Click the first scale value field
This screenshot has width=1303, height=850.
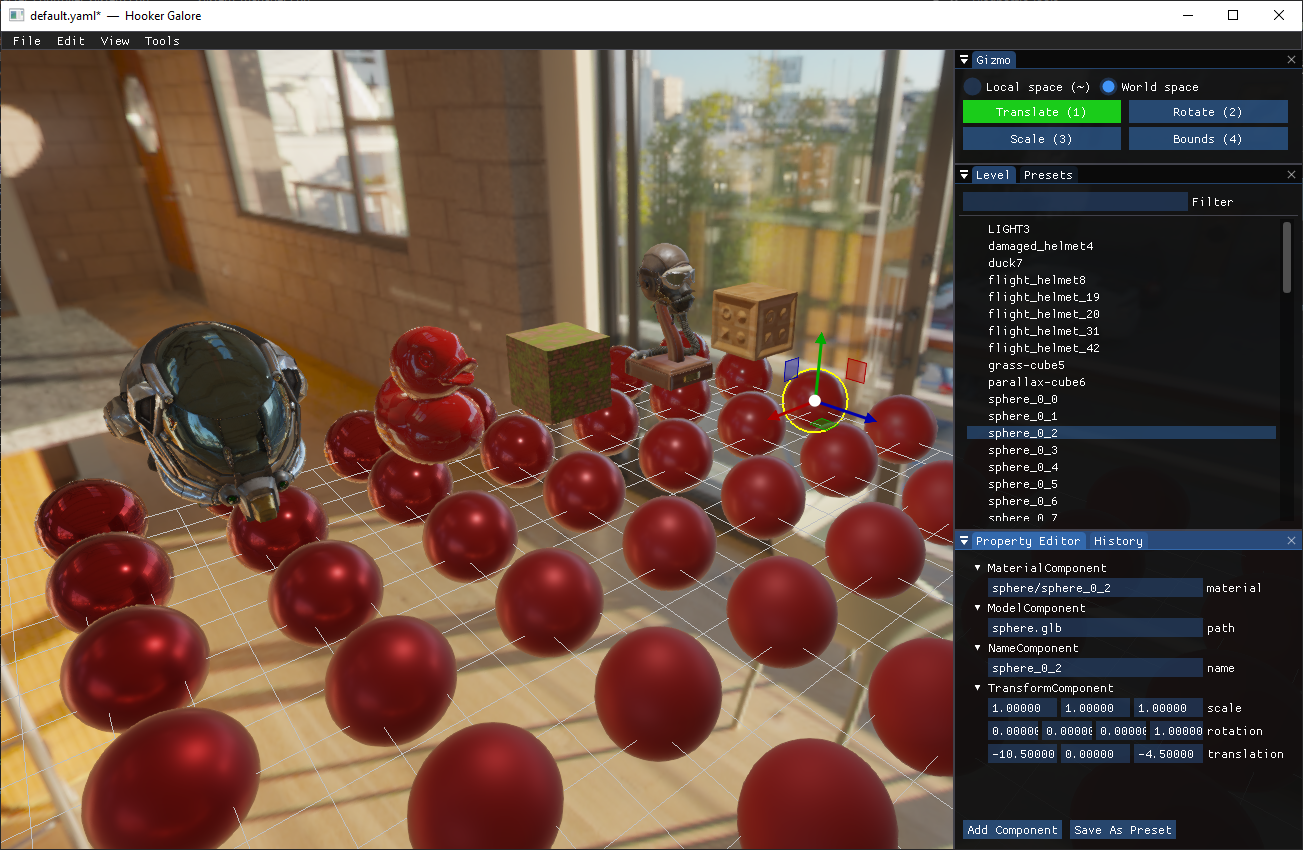pyautogui.click(x=1022, y=708)
